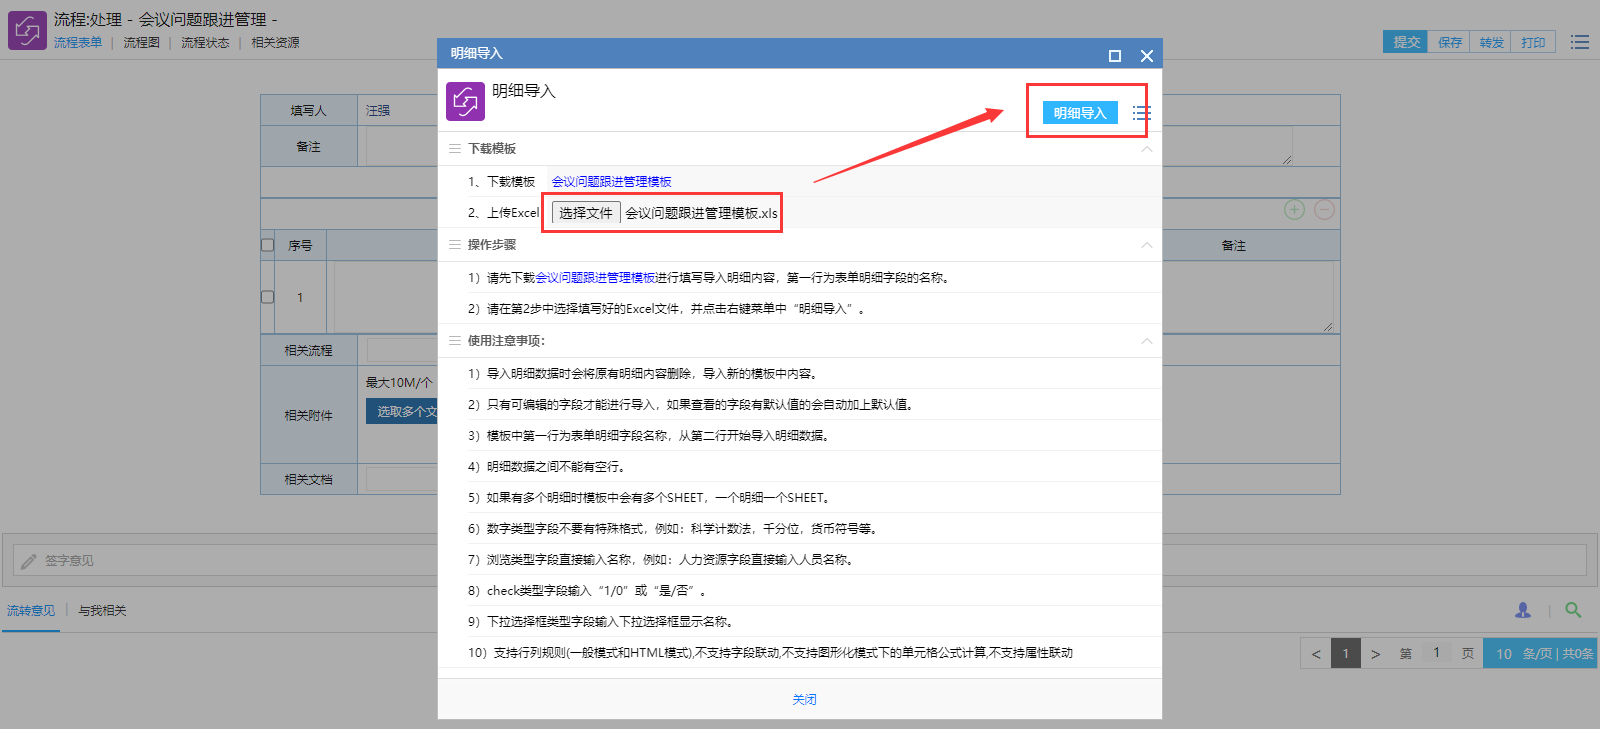Collapse the 操作步骤 section
Screen dimensions: 1600x729
pyautogui.click(x=1147, y=245)
